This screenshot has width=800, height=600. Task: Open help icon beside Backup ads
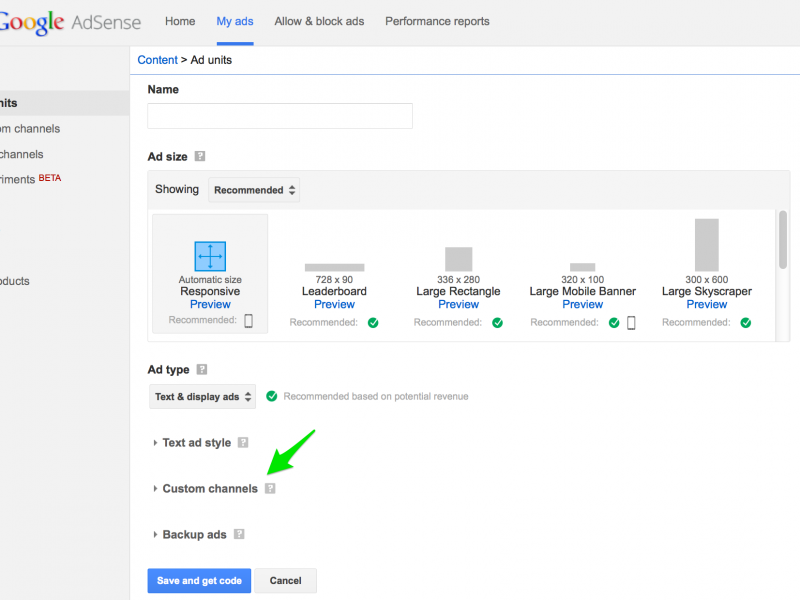(239, 535)
